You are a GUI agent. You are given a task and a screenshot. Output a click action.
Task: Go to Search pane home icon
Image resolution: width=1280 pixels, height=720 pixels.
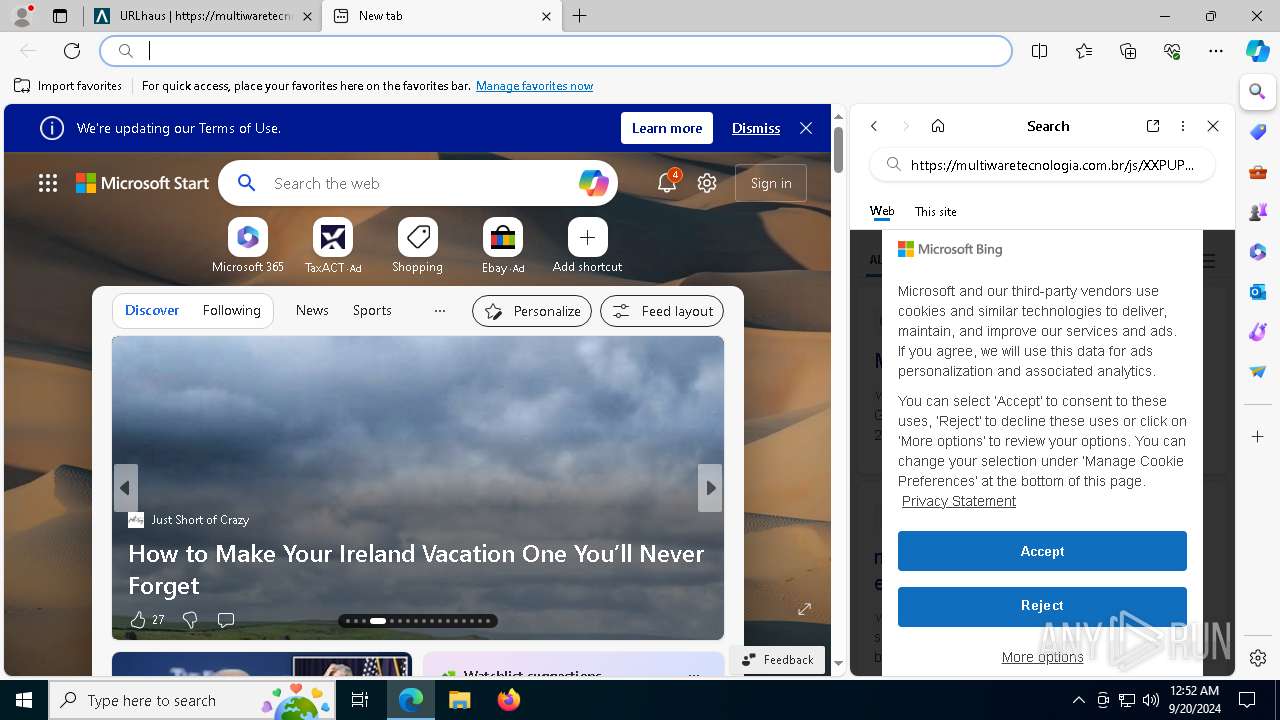tap(938, 126)
